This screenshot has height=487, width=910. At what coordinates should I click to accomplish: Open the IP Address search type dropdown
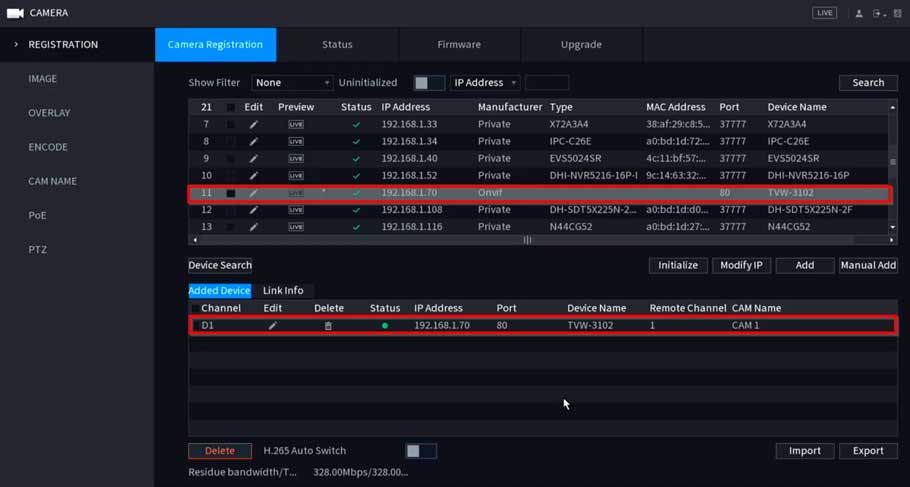click(485, 83)
